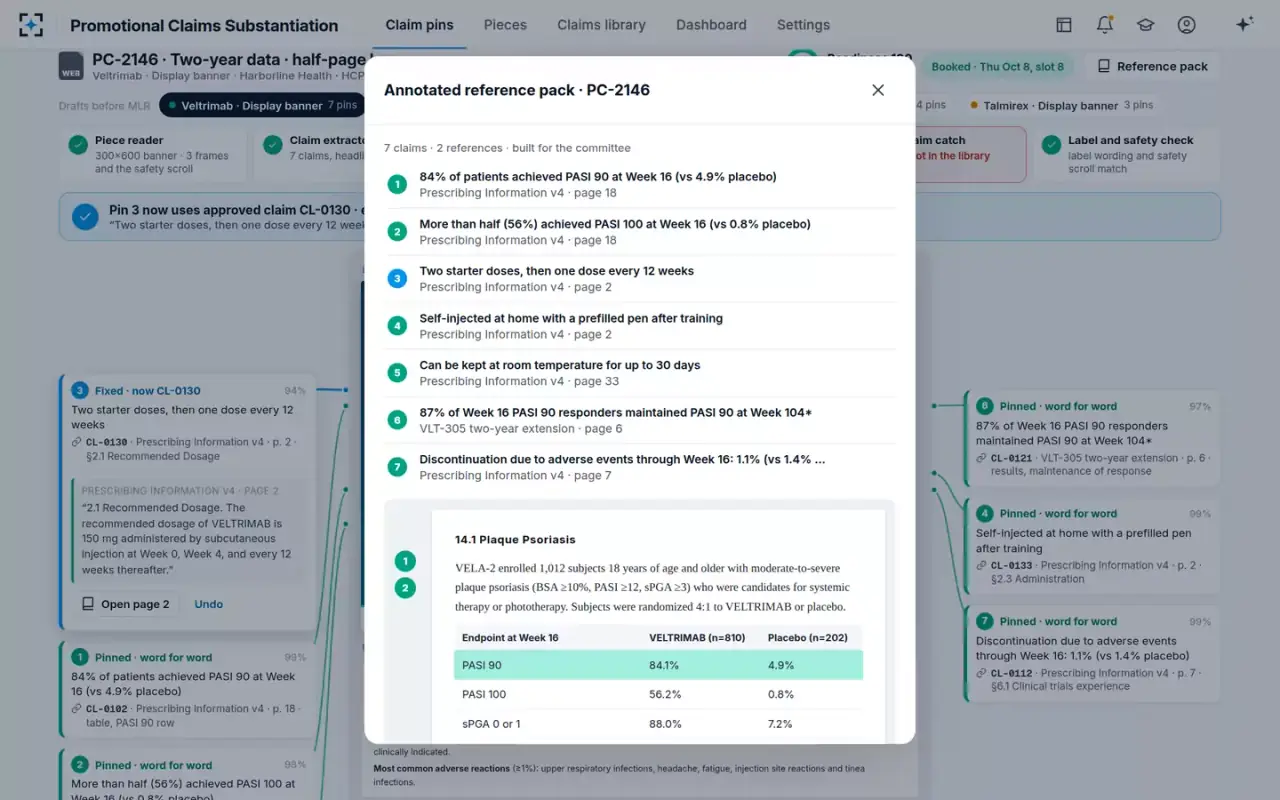Click the highlighted PASI 90 table row
Viewport: 1280px width, 800px height.
pyautogui.click(x=658, y=665)
